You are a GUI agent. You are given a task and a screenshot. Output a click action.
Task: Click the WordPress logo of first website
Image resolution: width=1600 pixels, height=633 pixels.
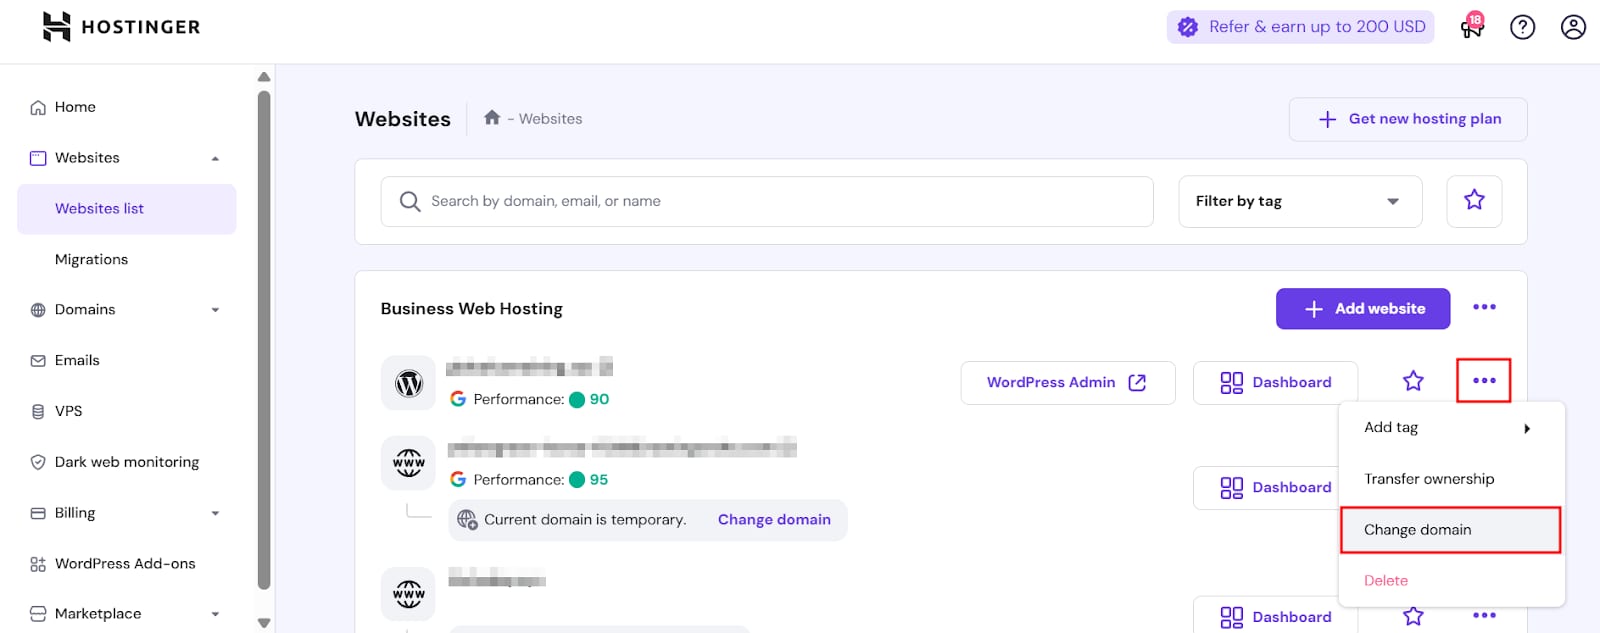(x=408, y=383)
